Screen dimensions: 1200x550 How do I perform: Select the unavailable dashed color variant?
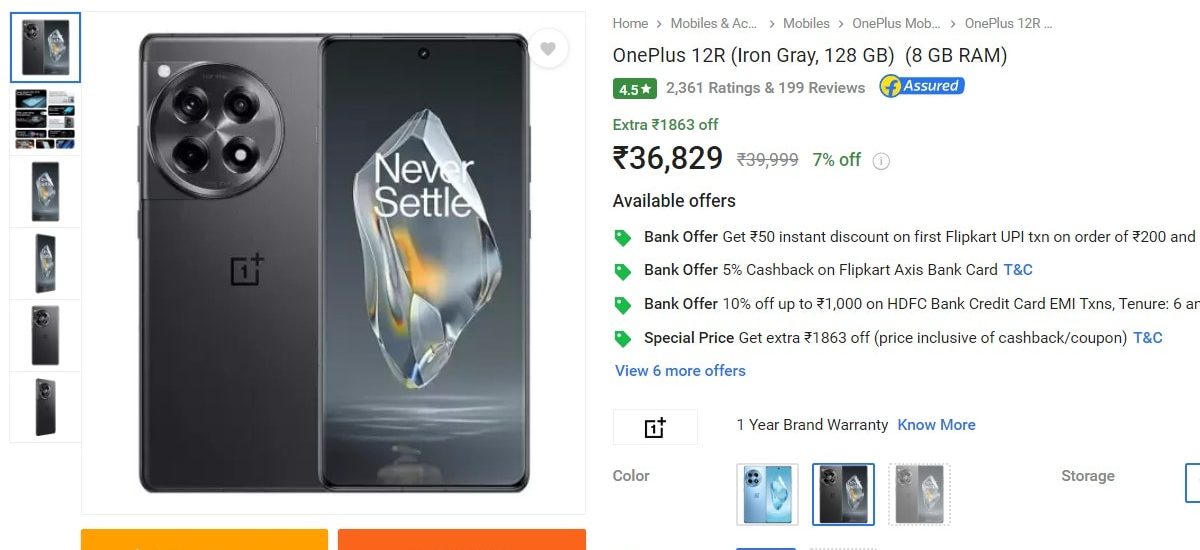pos(919,494)
